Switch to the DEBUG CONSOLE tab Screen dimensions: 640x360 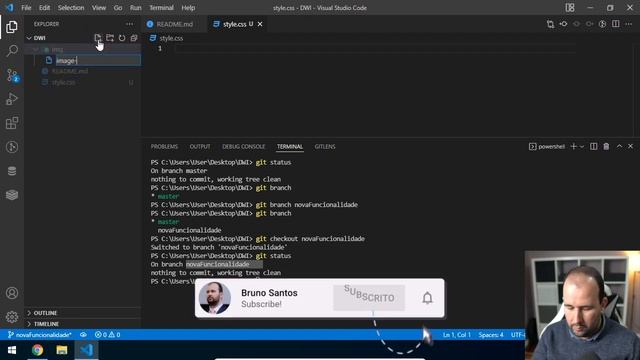tap(244, 147)
